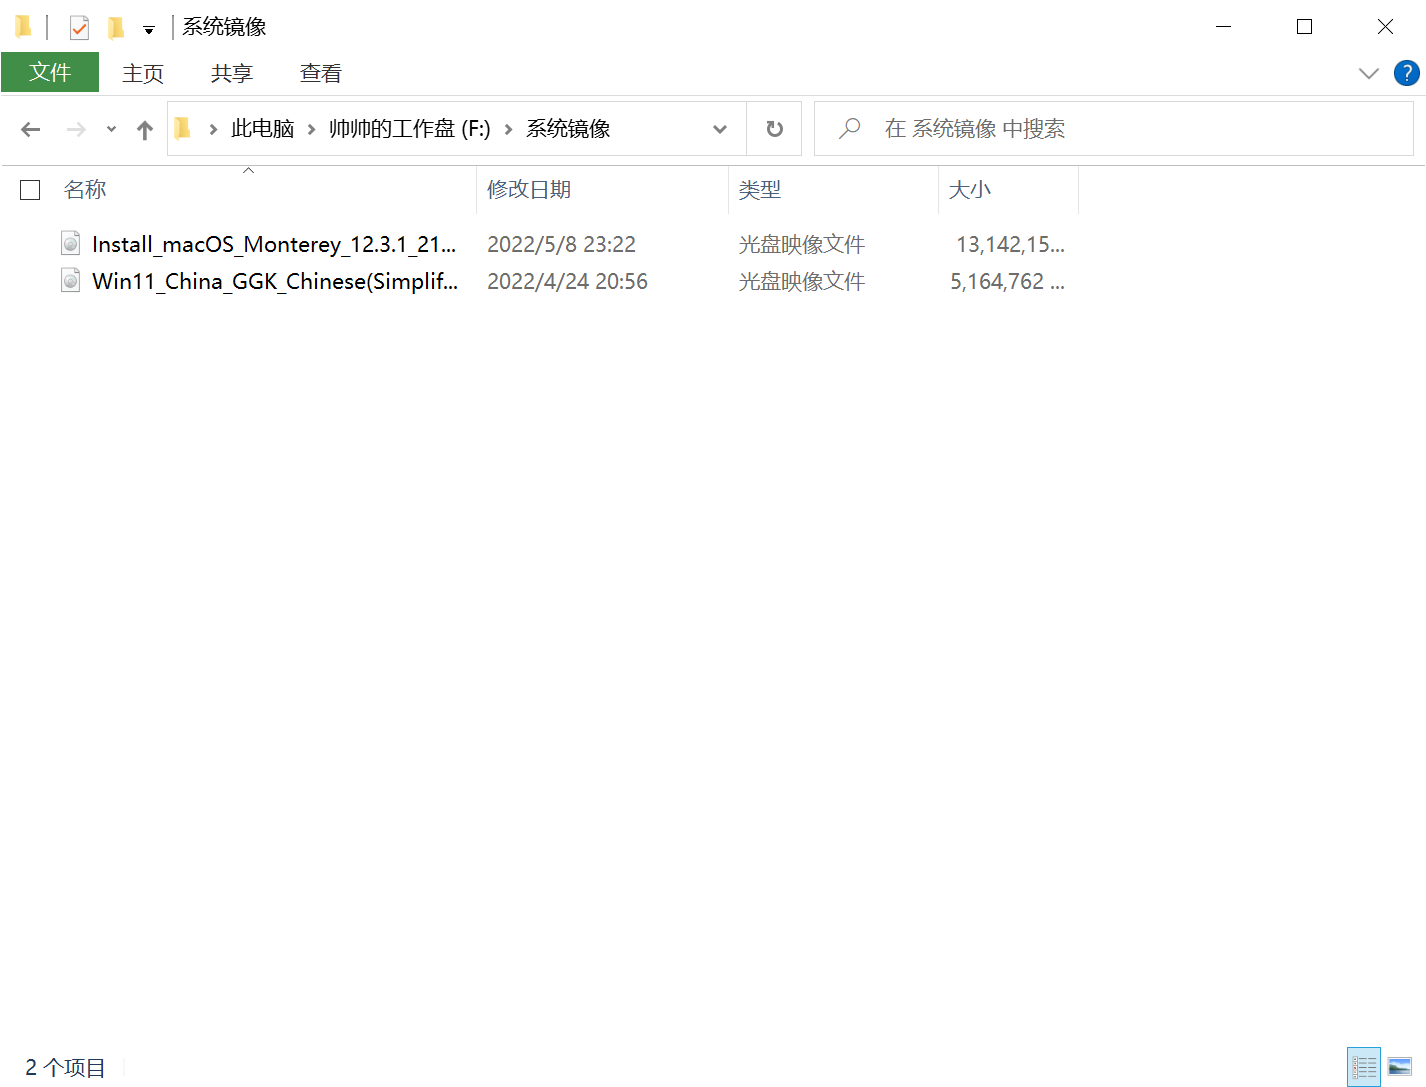Navigate to 此电脑 in the breadcrumb

pos(263,129)
